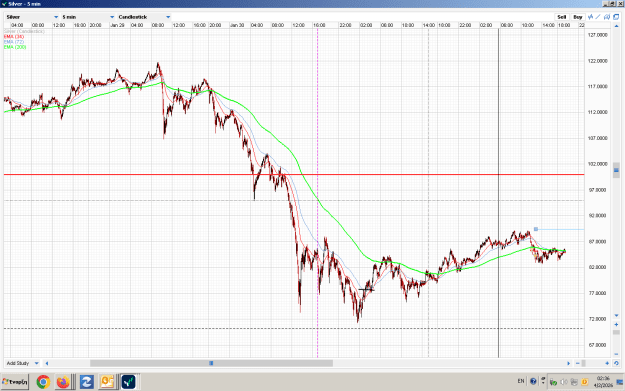Viewport: 625px width, 391px height.
Task: Select the Silver (Candlestick) legend label
Action: [24, 31]
